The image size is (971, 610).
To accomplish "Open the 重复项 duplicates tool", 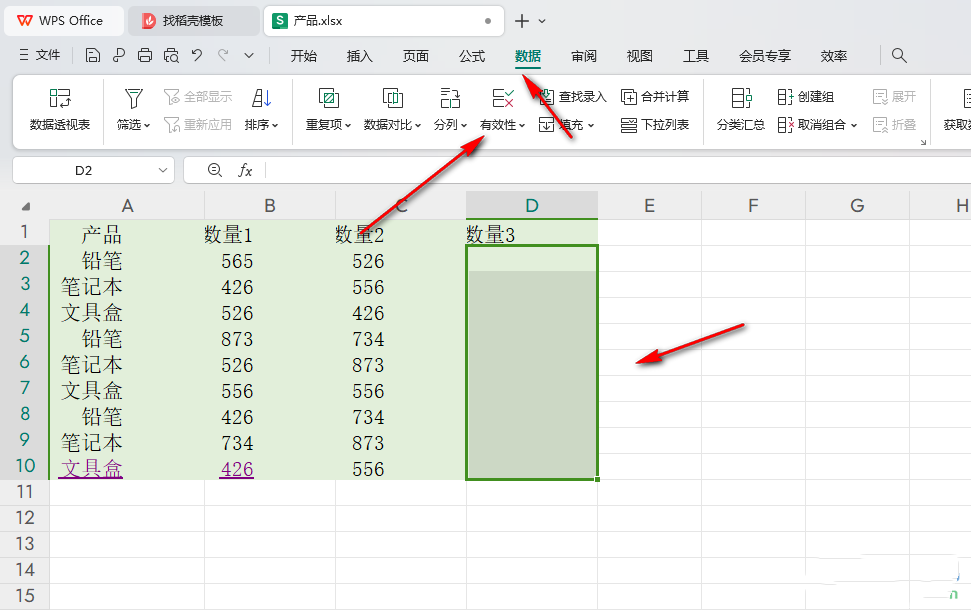I will 328,110.
